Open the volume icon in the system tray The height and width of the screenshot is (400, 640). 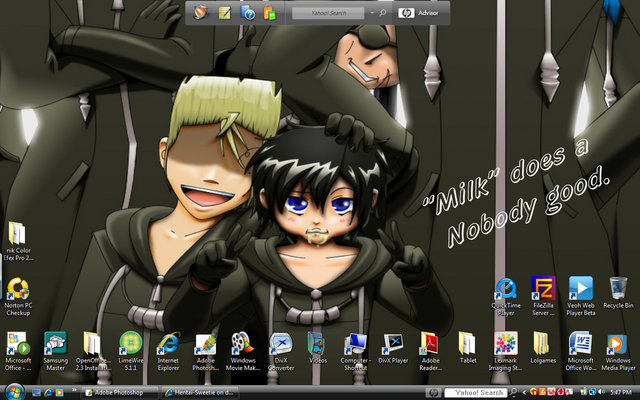600,392
